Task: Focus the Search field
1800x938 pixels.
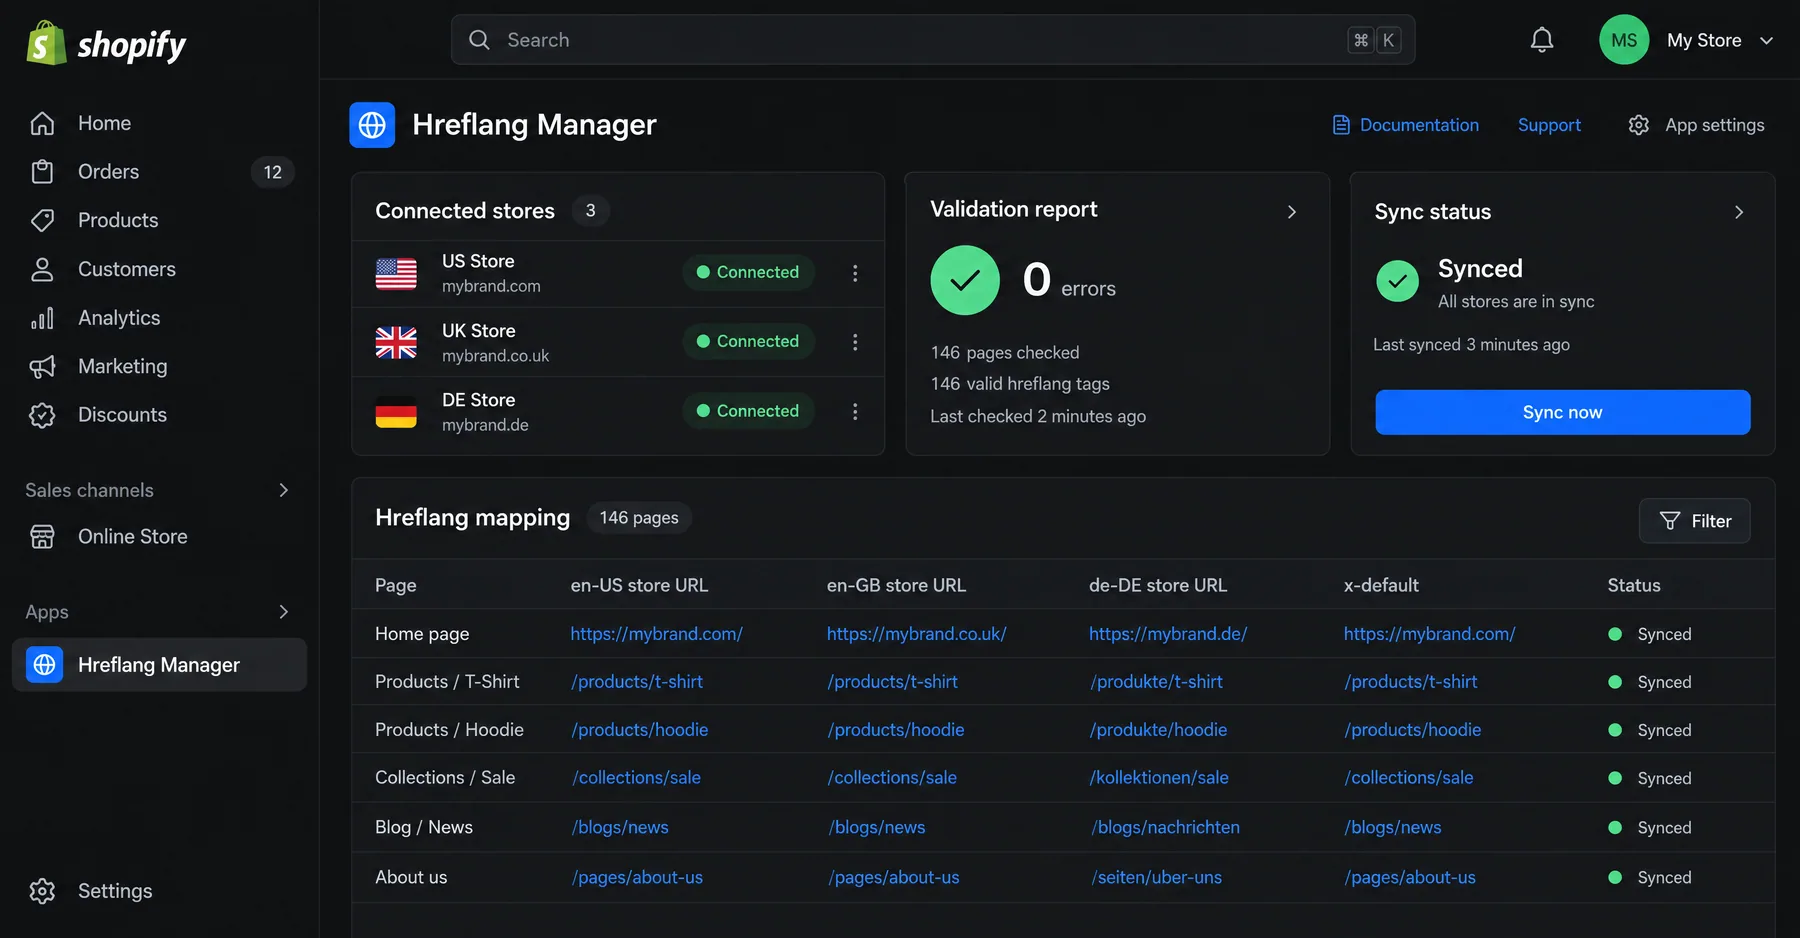Action: (x=932, y=40)
